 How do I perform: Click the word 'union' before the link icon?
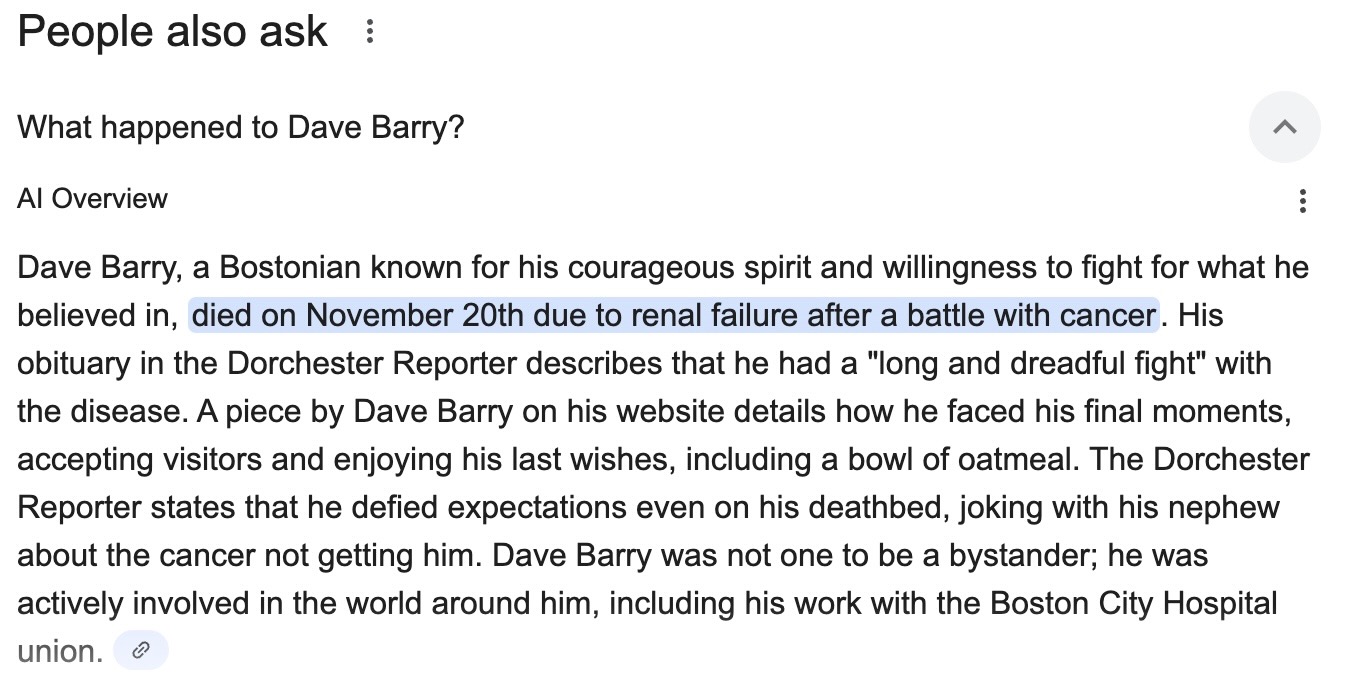56,649
